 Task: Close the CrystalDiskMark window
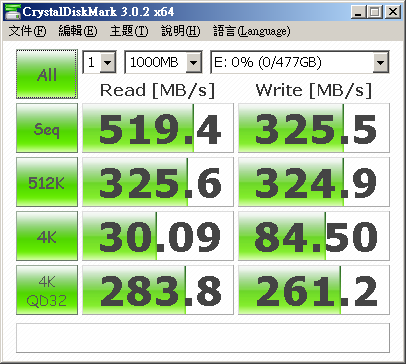click(393, 12)
